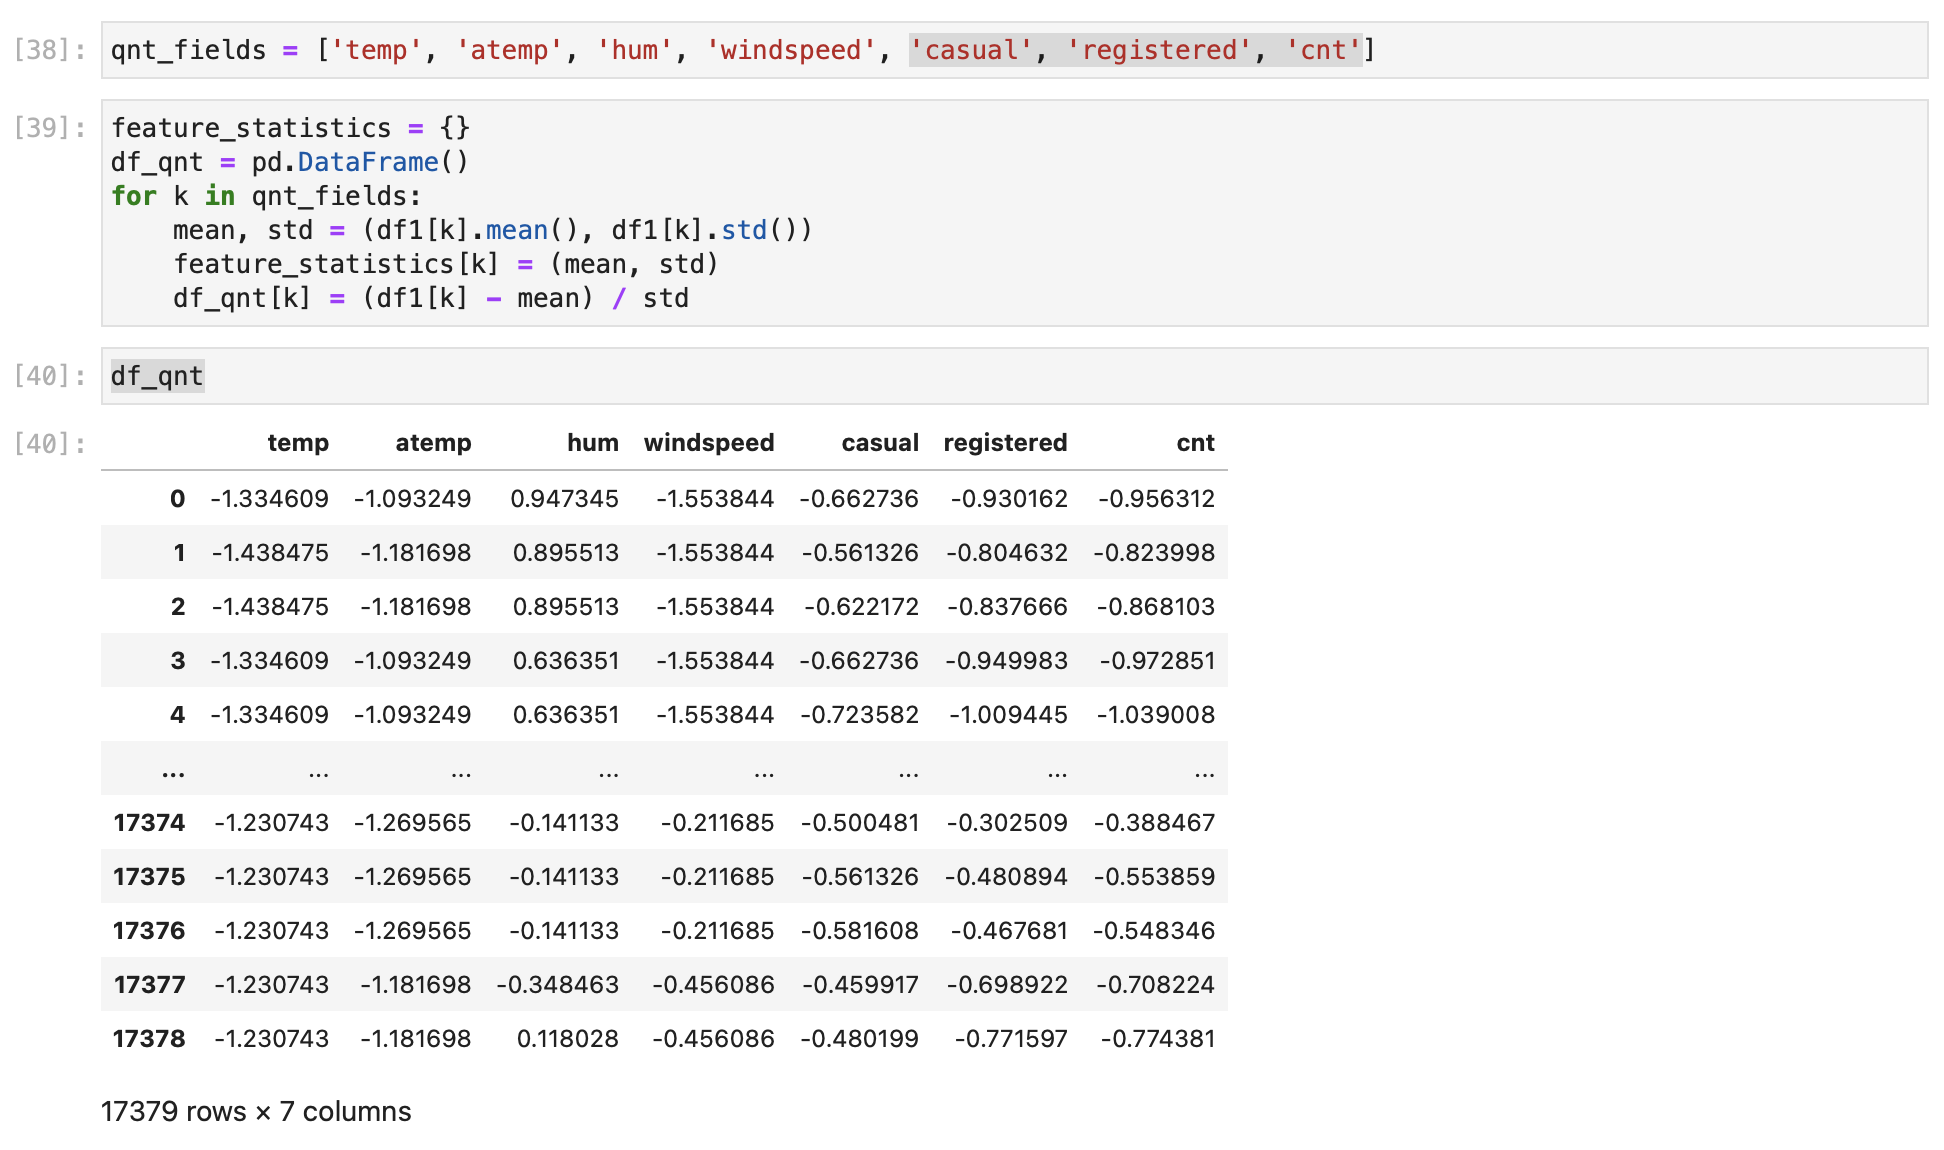Click inside the feature_statistics code cell
This screenshot has height=1150, width=1944.
click(1014, 213)
